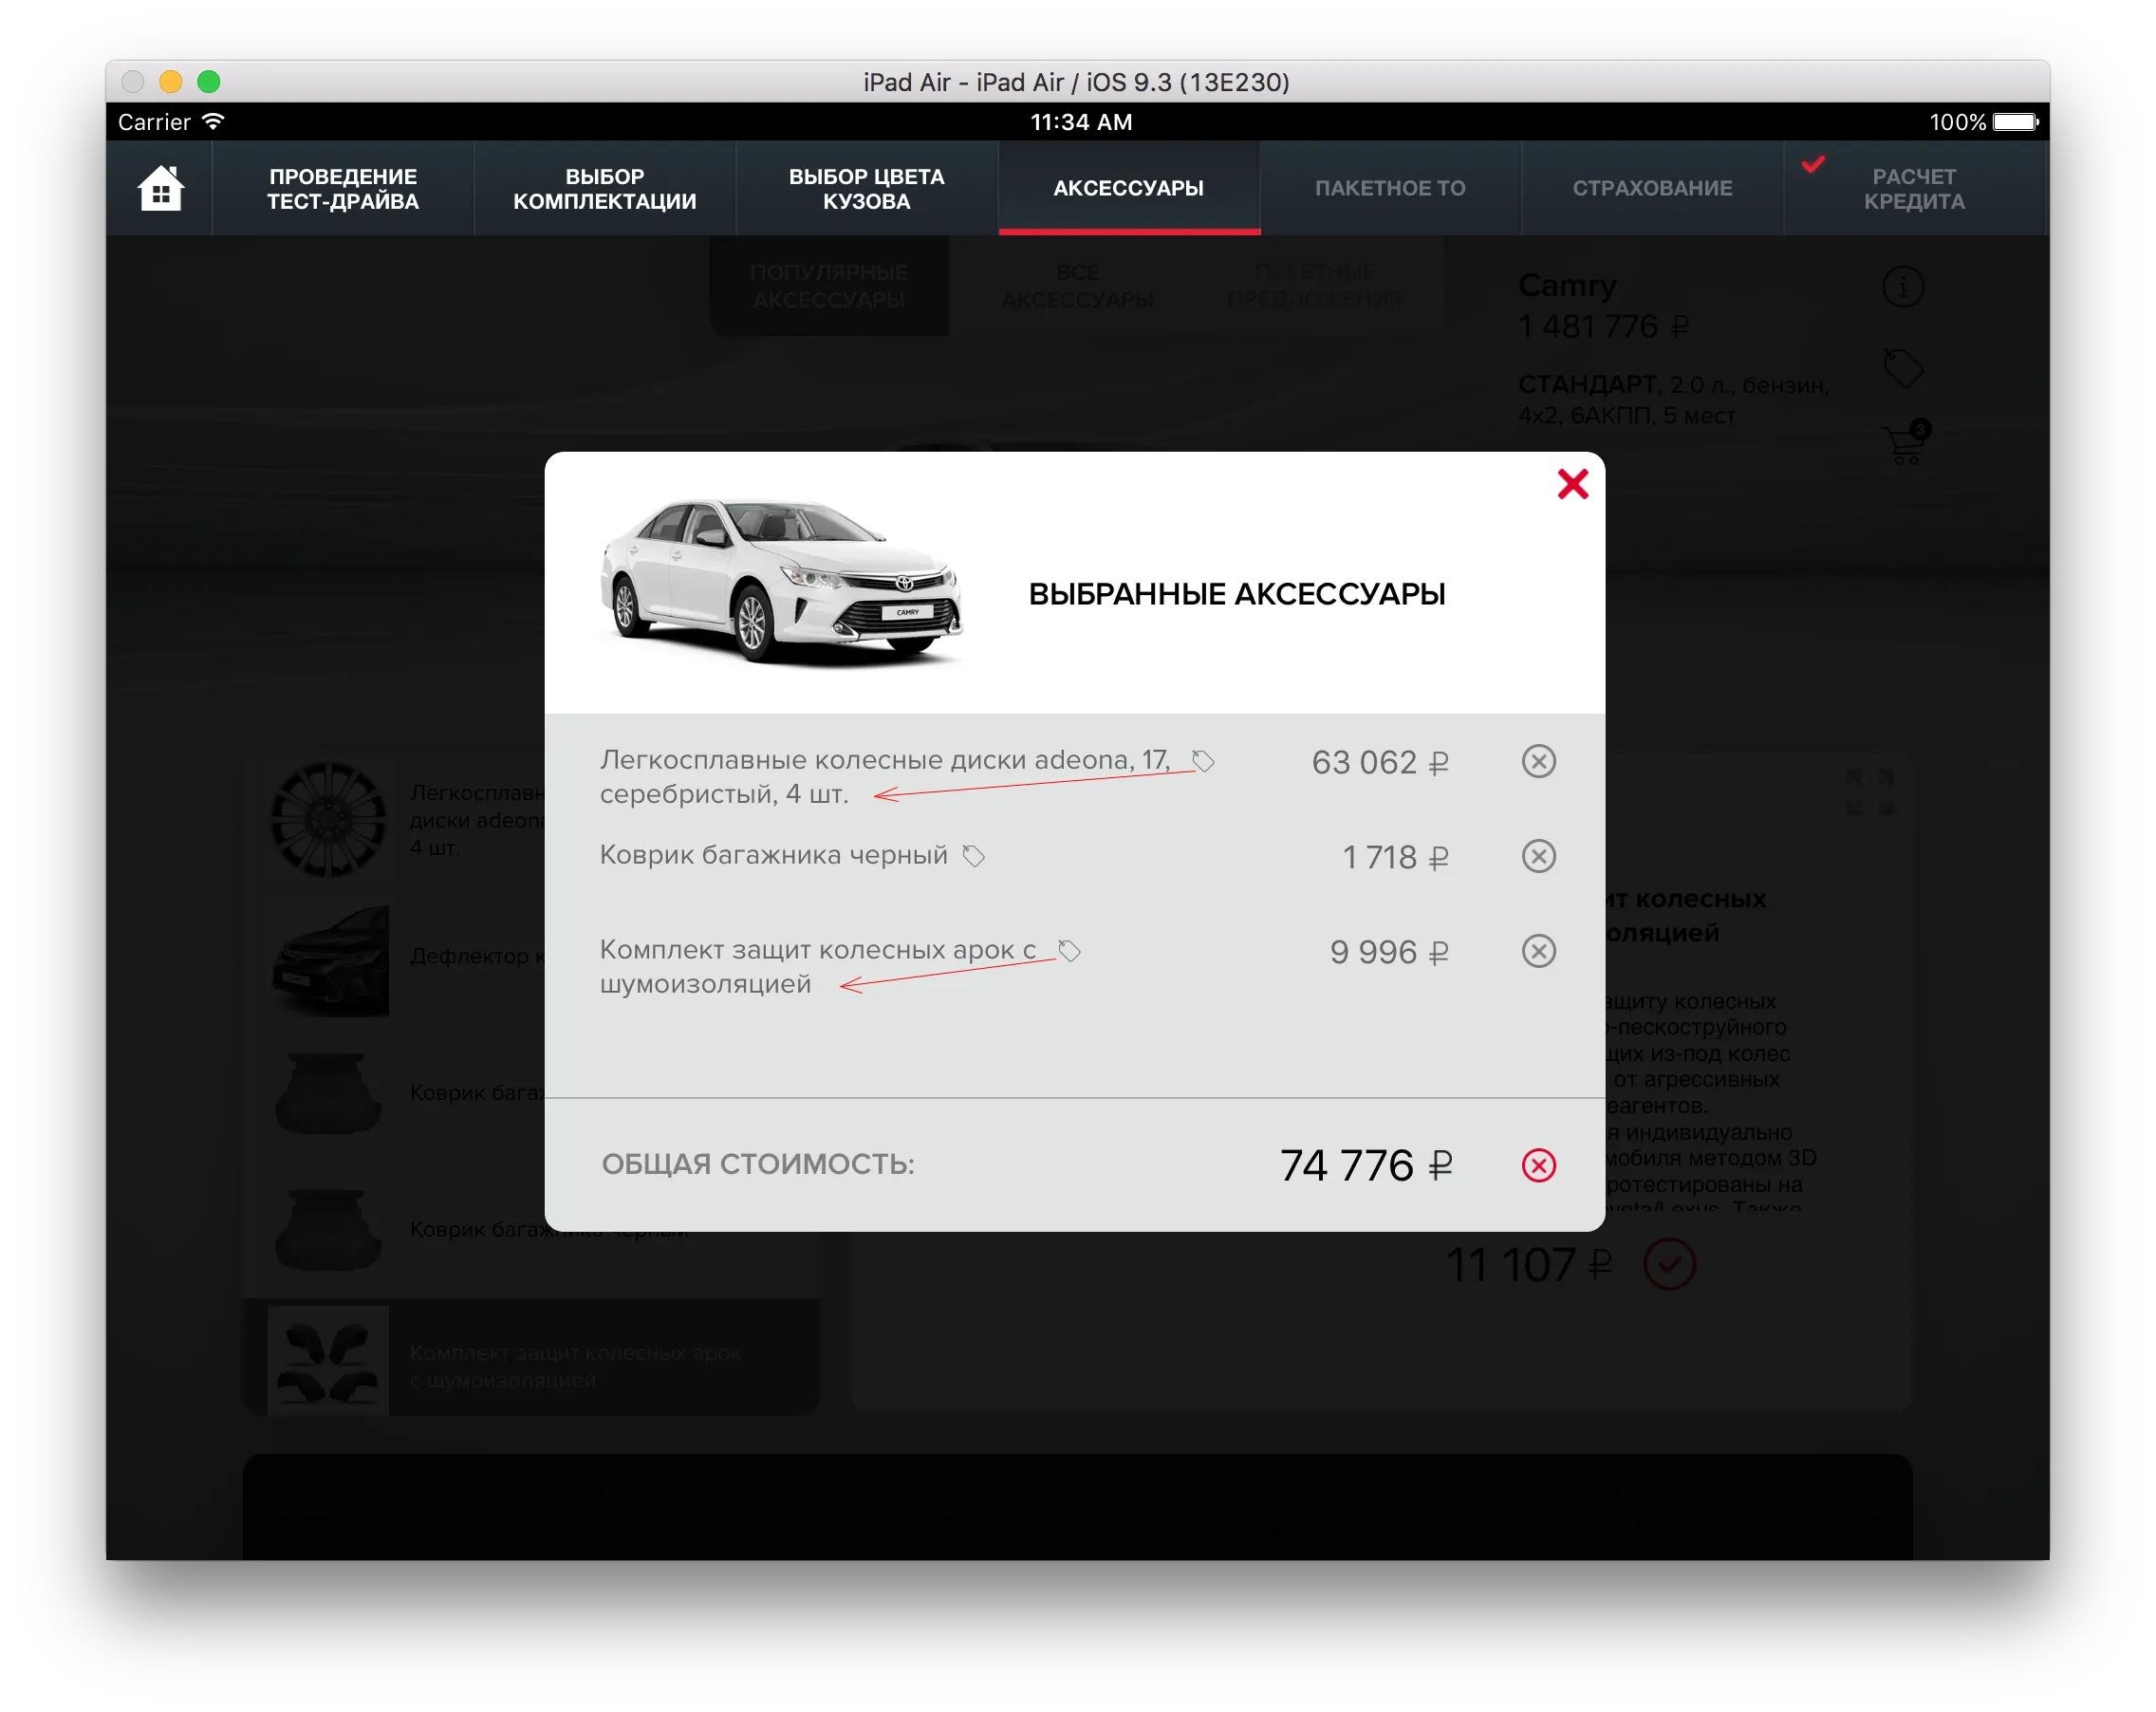Tap price tag icon next to alloy wheels

[x=1203, y=761]
